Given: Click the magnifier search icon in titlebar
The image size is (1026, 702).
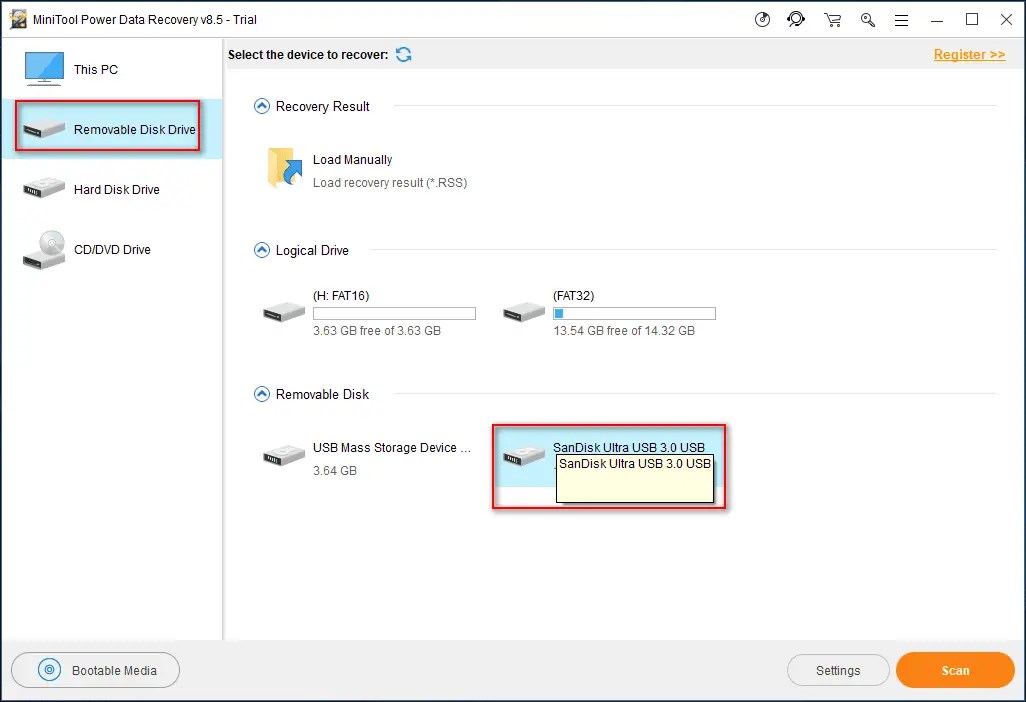Looking at the screenshot, I should (x=868, y=19).
